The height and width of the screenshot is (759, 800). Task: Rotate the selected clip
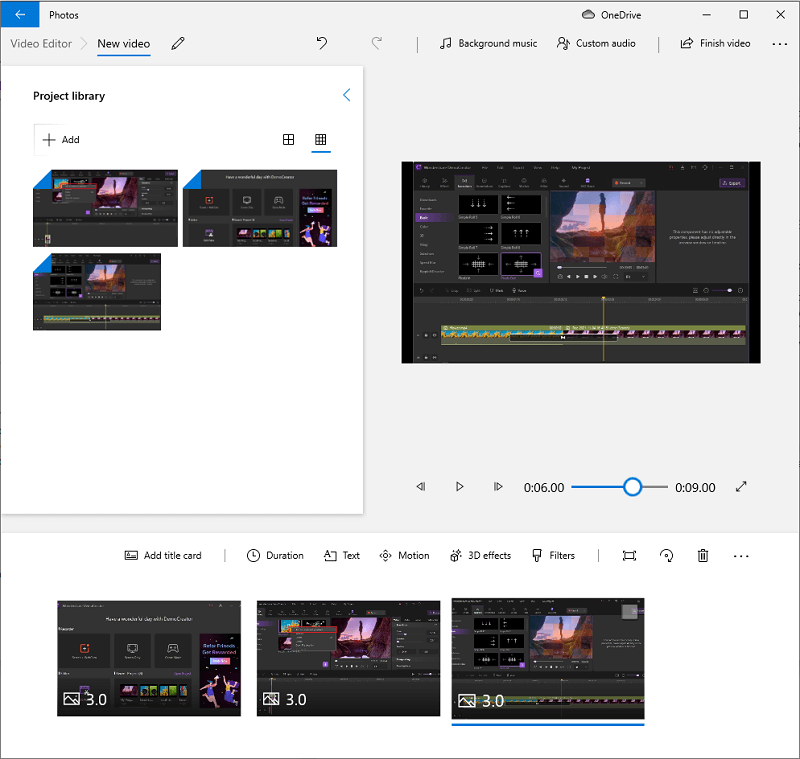(667, 555)
